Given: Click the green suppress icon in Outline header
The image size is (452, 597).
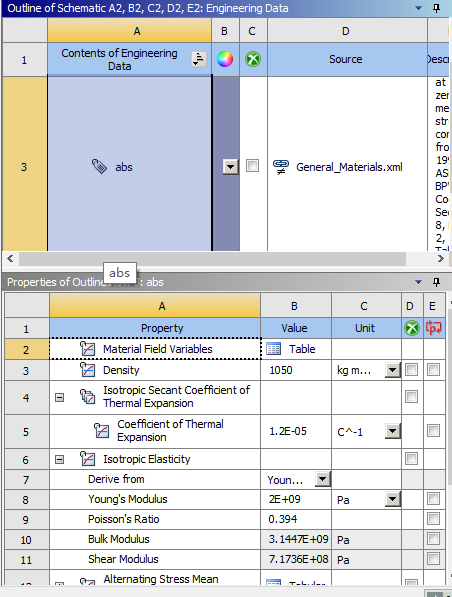Looking at the screenshot, I should tap(253, 59).
